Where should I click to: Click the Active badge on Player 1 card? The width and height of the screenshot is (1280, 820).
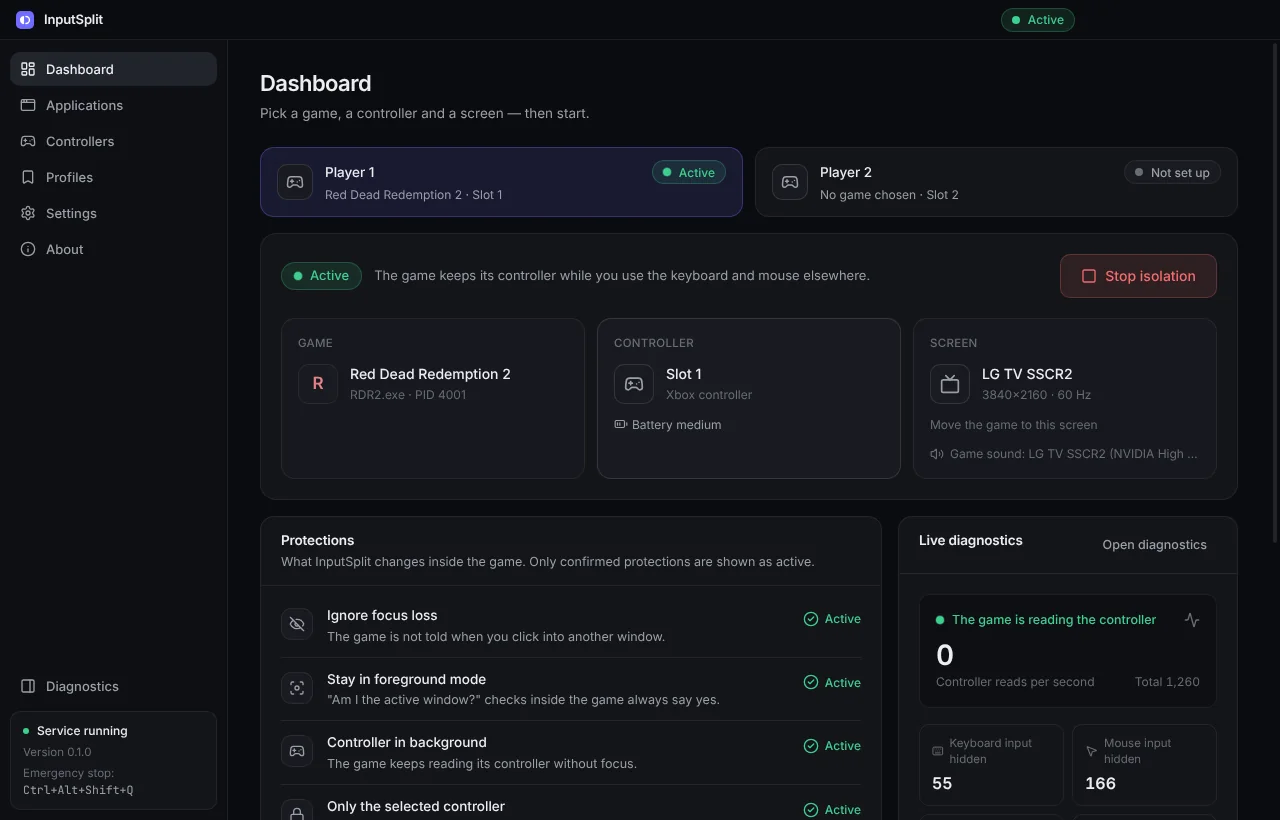point(689,173)
